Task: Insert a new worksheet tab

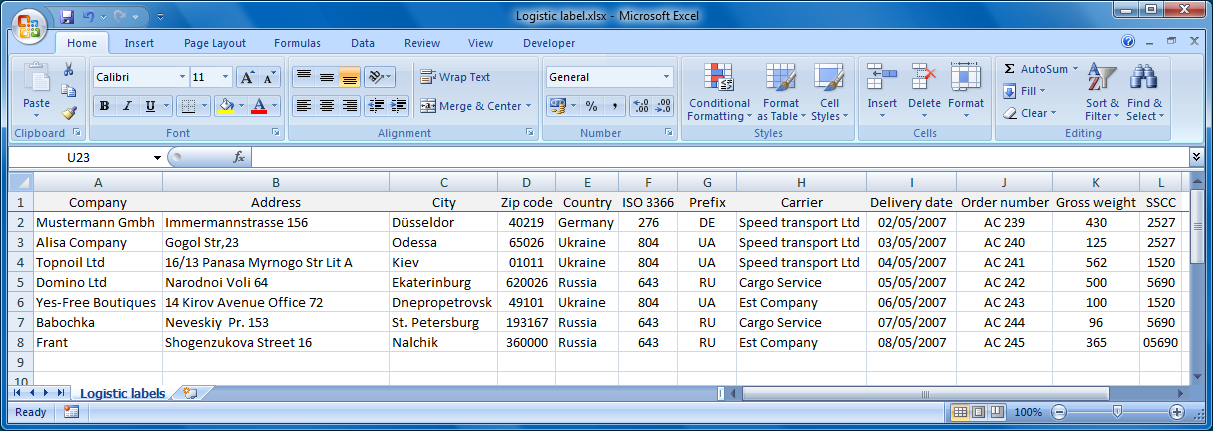Action: click(190, 393)
